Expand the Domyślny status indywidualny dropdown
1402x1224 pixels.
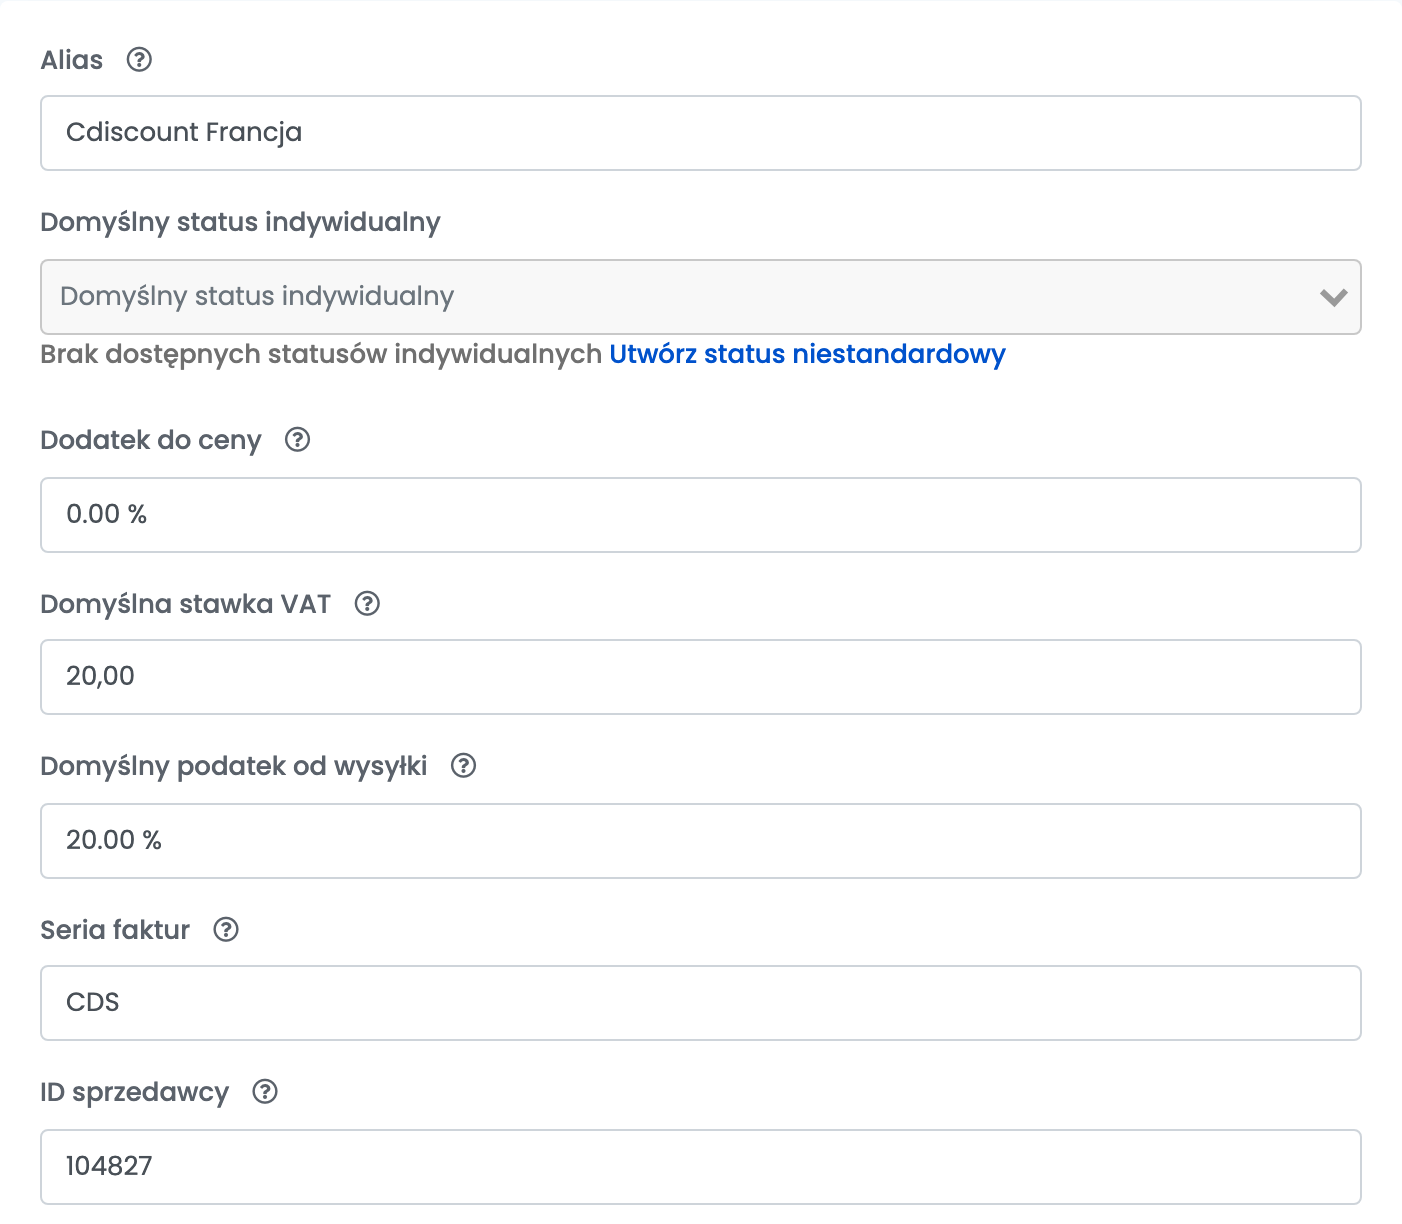coord(701,297)
